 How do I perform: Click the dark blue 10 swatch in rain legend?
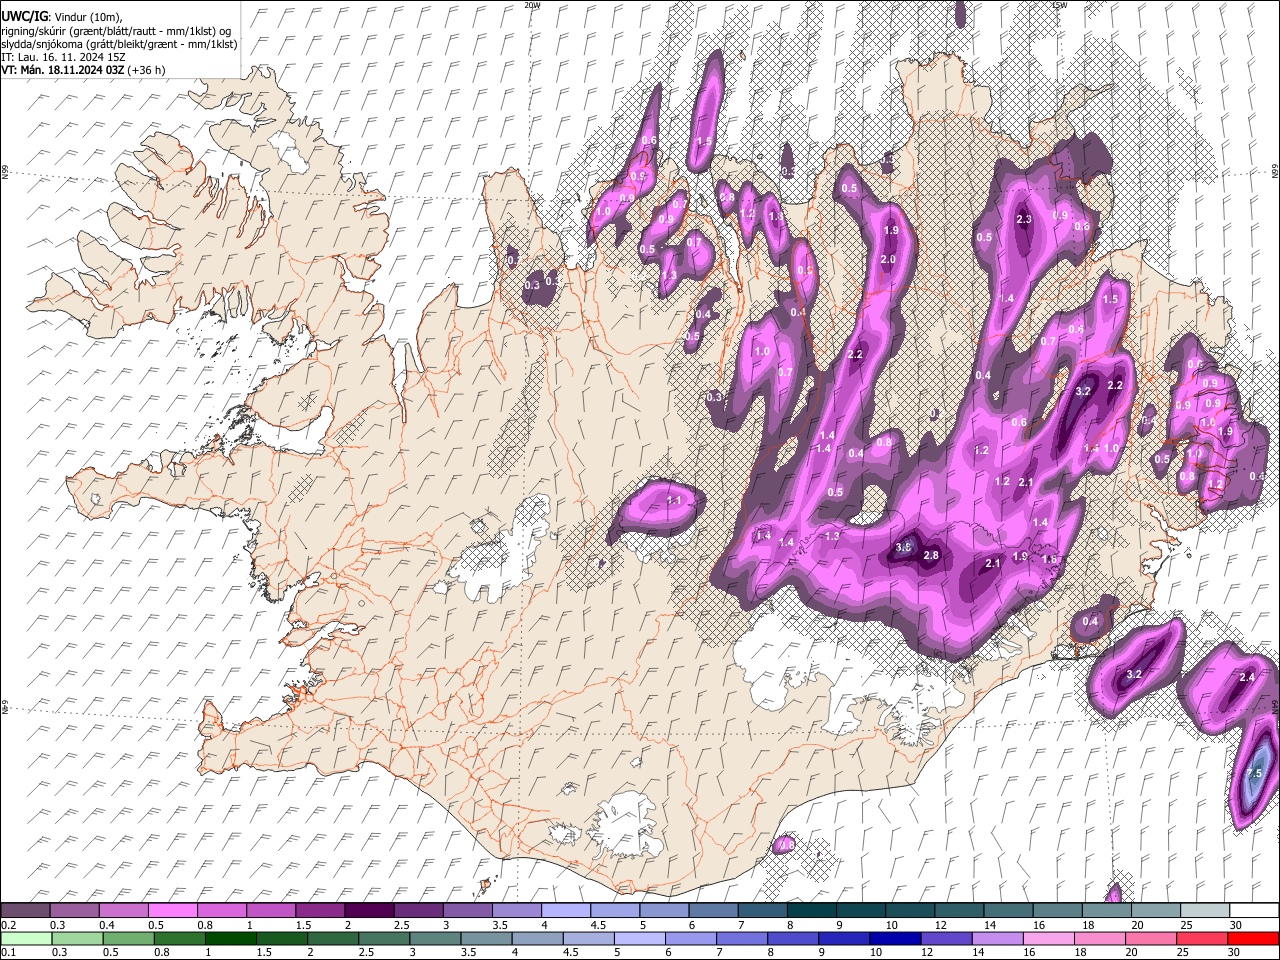click(895, 938)
